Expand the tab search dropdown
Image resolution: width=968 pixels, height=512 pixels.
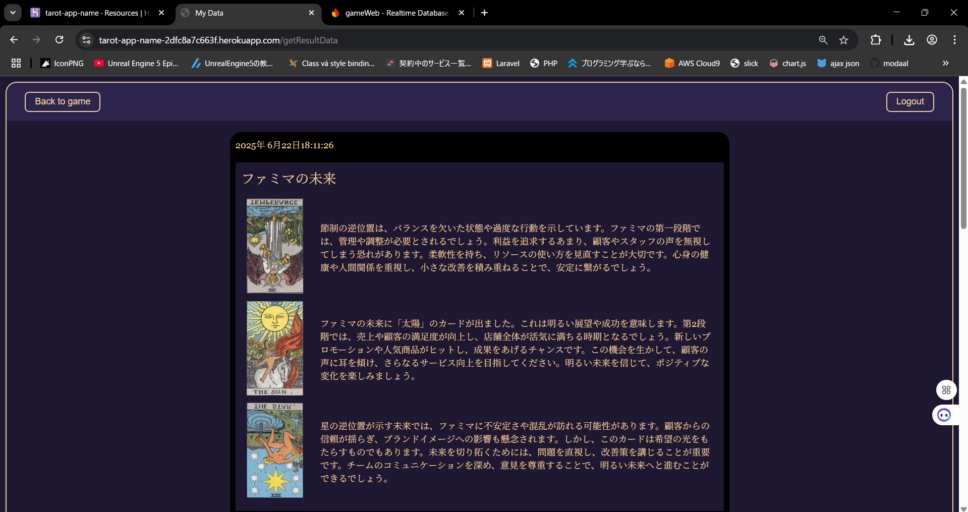pos(12,13)
